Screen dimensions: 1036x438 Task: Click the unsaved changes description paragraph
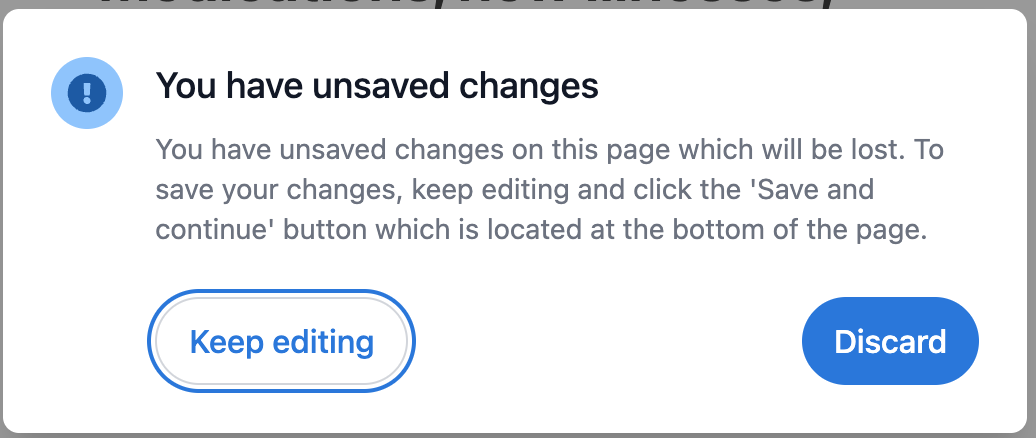pos(550,190)
